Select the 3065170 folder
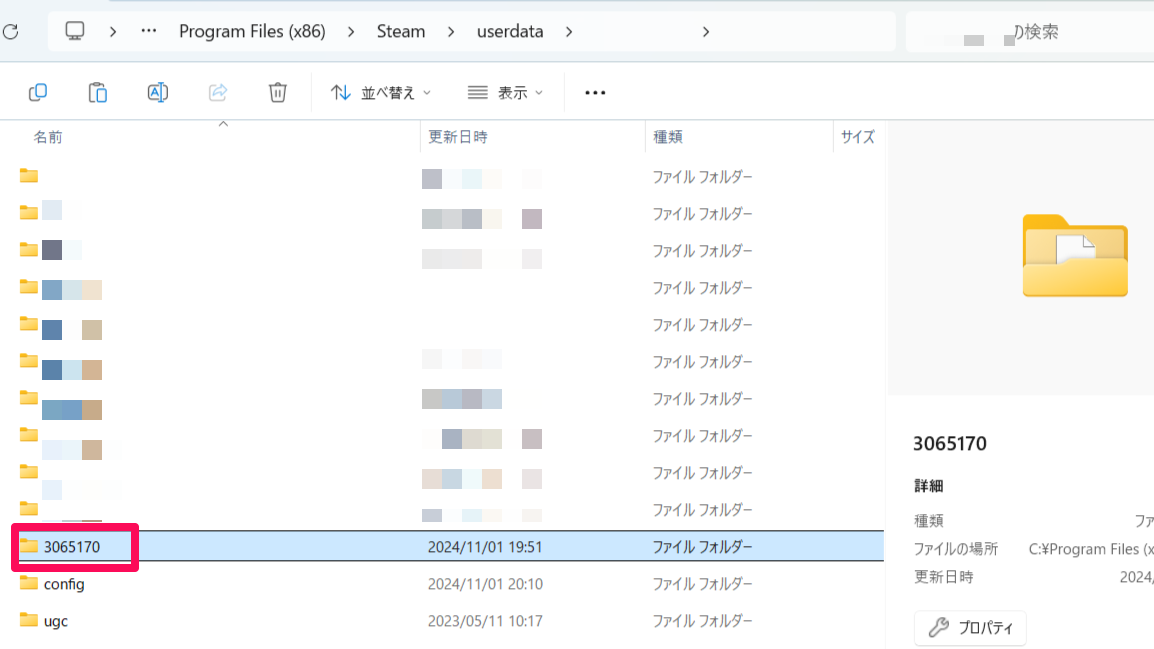This screenshot has height=649, width=1154. click(x=72, y=547)
